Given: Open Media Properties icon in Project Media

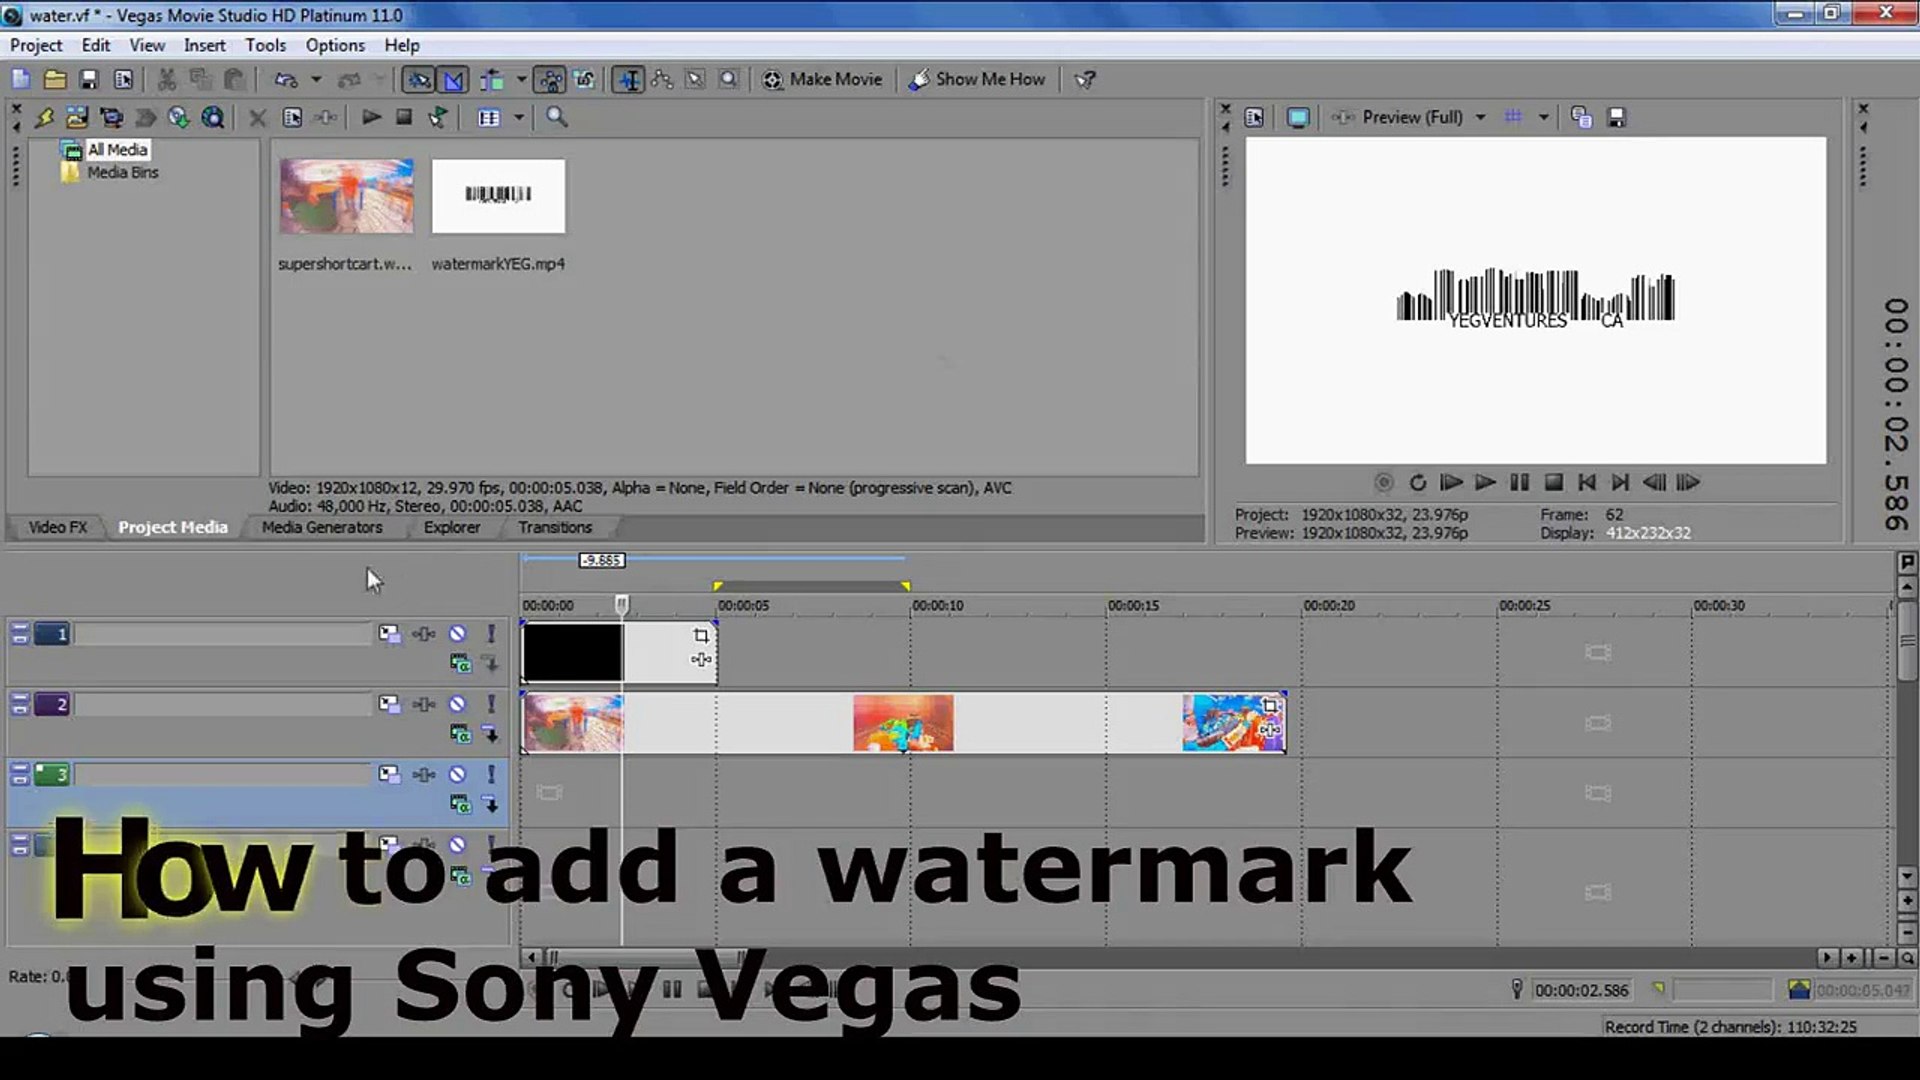Looking at the screenshot, I should point(292,118).
